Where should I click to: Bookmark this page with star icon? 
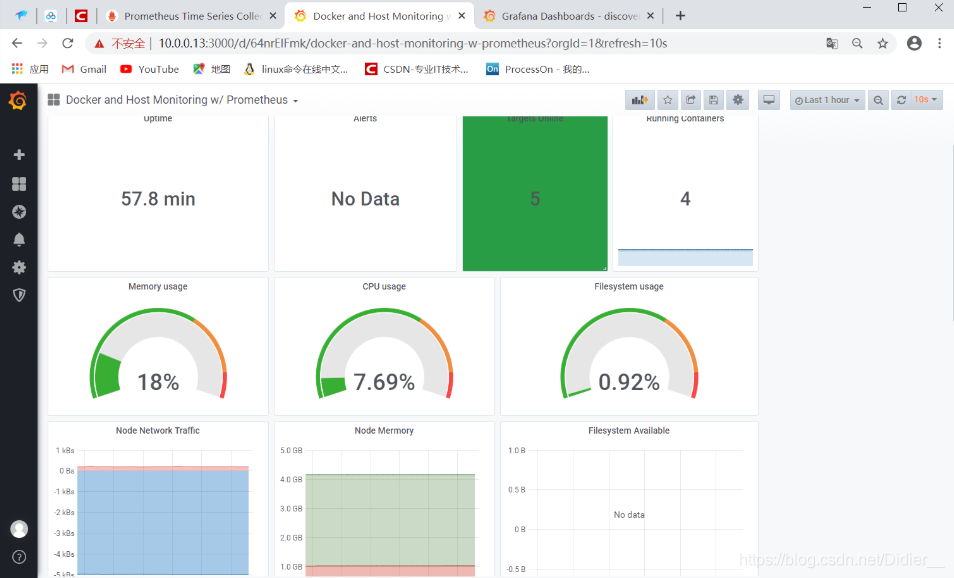(883, 43)
